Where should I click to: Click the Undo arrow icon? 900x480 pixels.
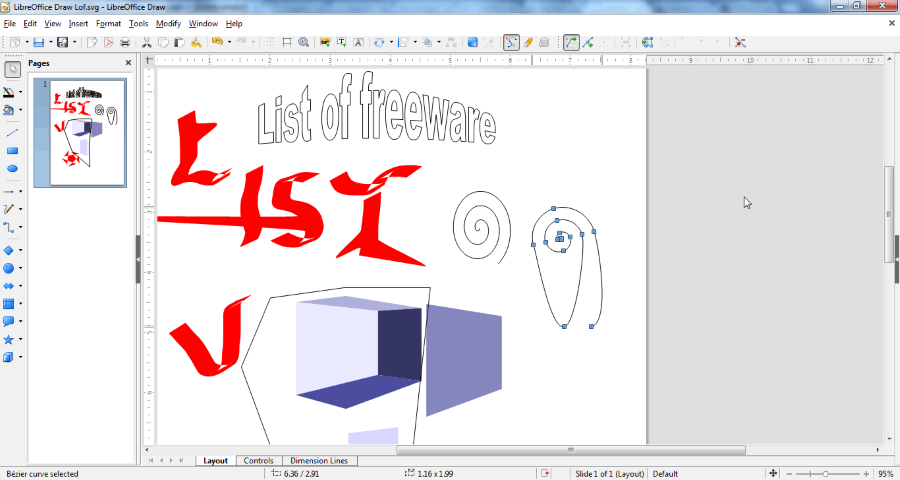click(217, 42)
